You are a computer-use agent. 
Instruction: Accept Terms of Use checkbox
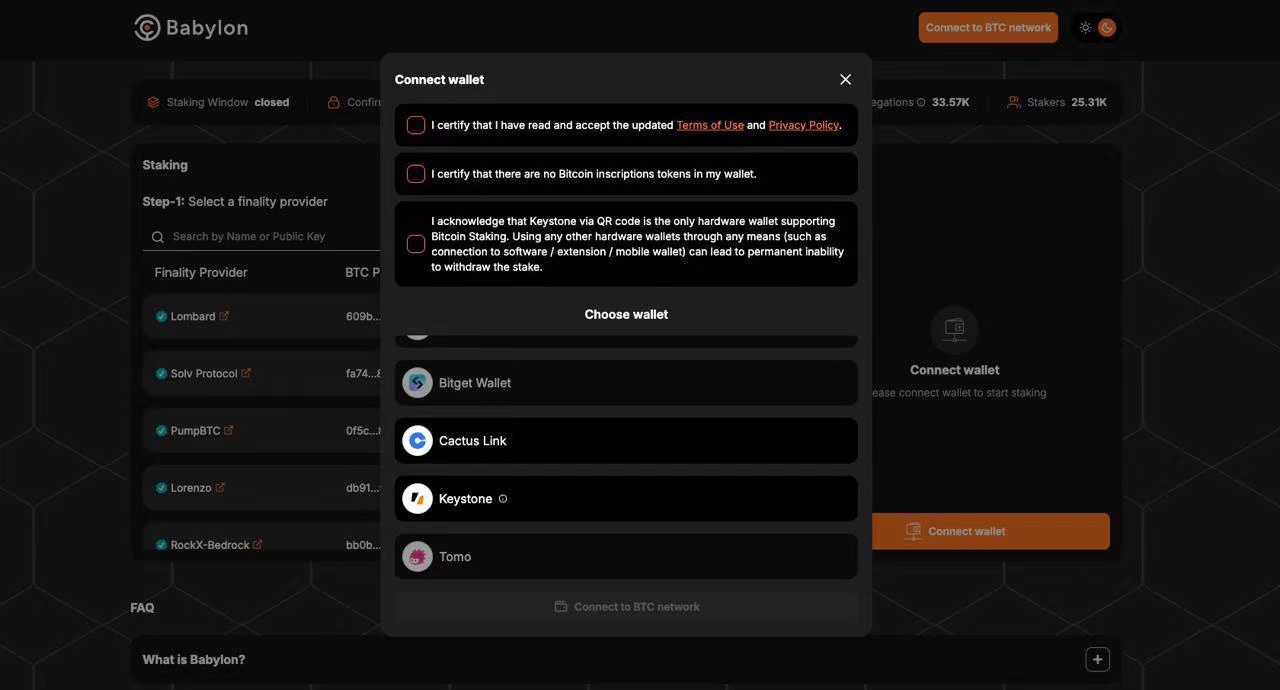(x=416, y=125)
